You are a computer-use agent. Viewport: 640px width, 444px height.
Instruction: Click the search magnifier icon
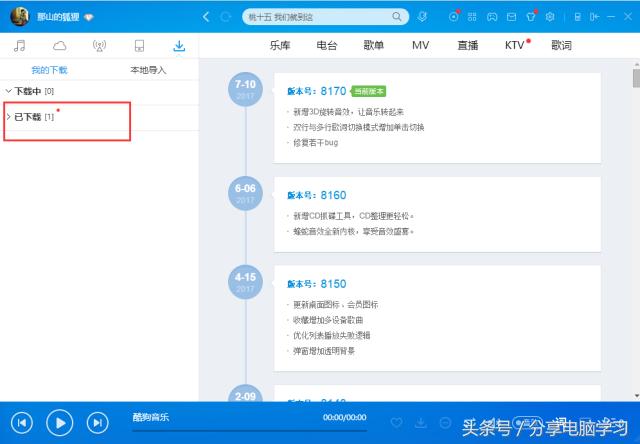[x=396, y=17]
